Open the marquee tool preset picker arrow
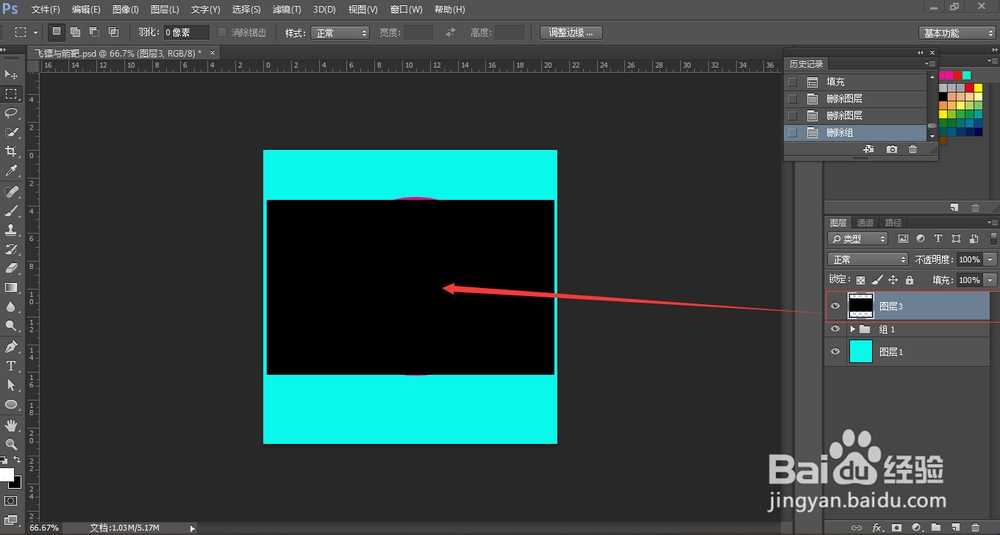Screen dimensions: 1000x535 35,32
